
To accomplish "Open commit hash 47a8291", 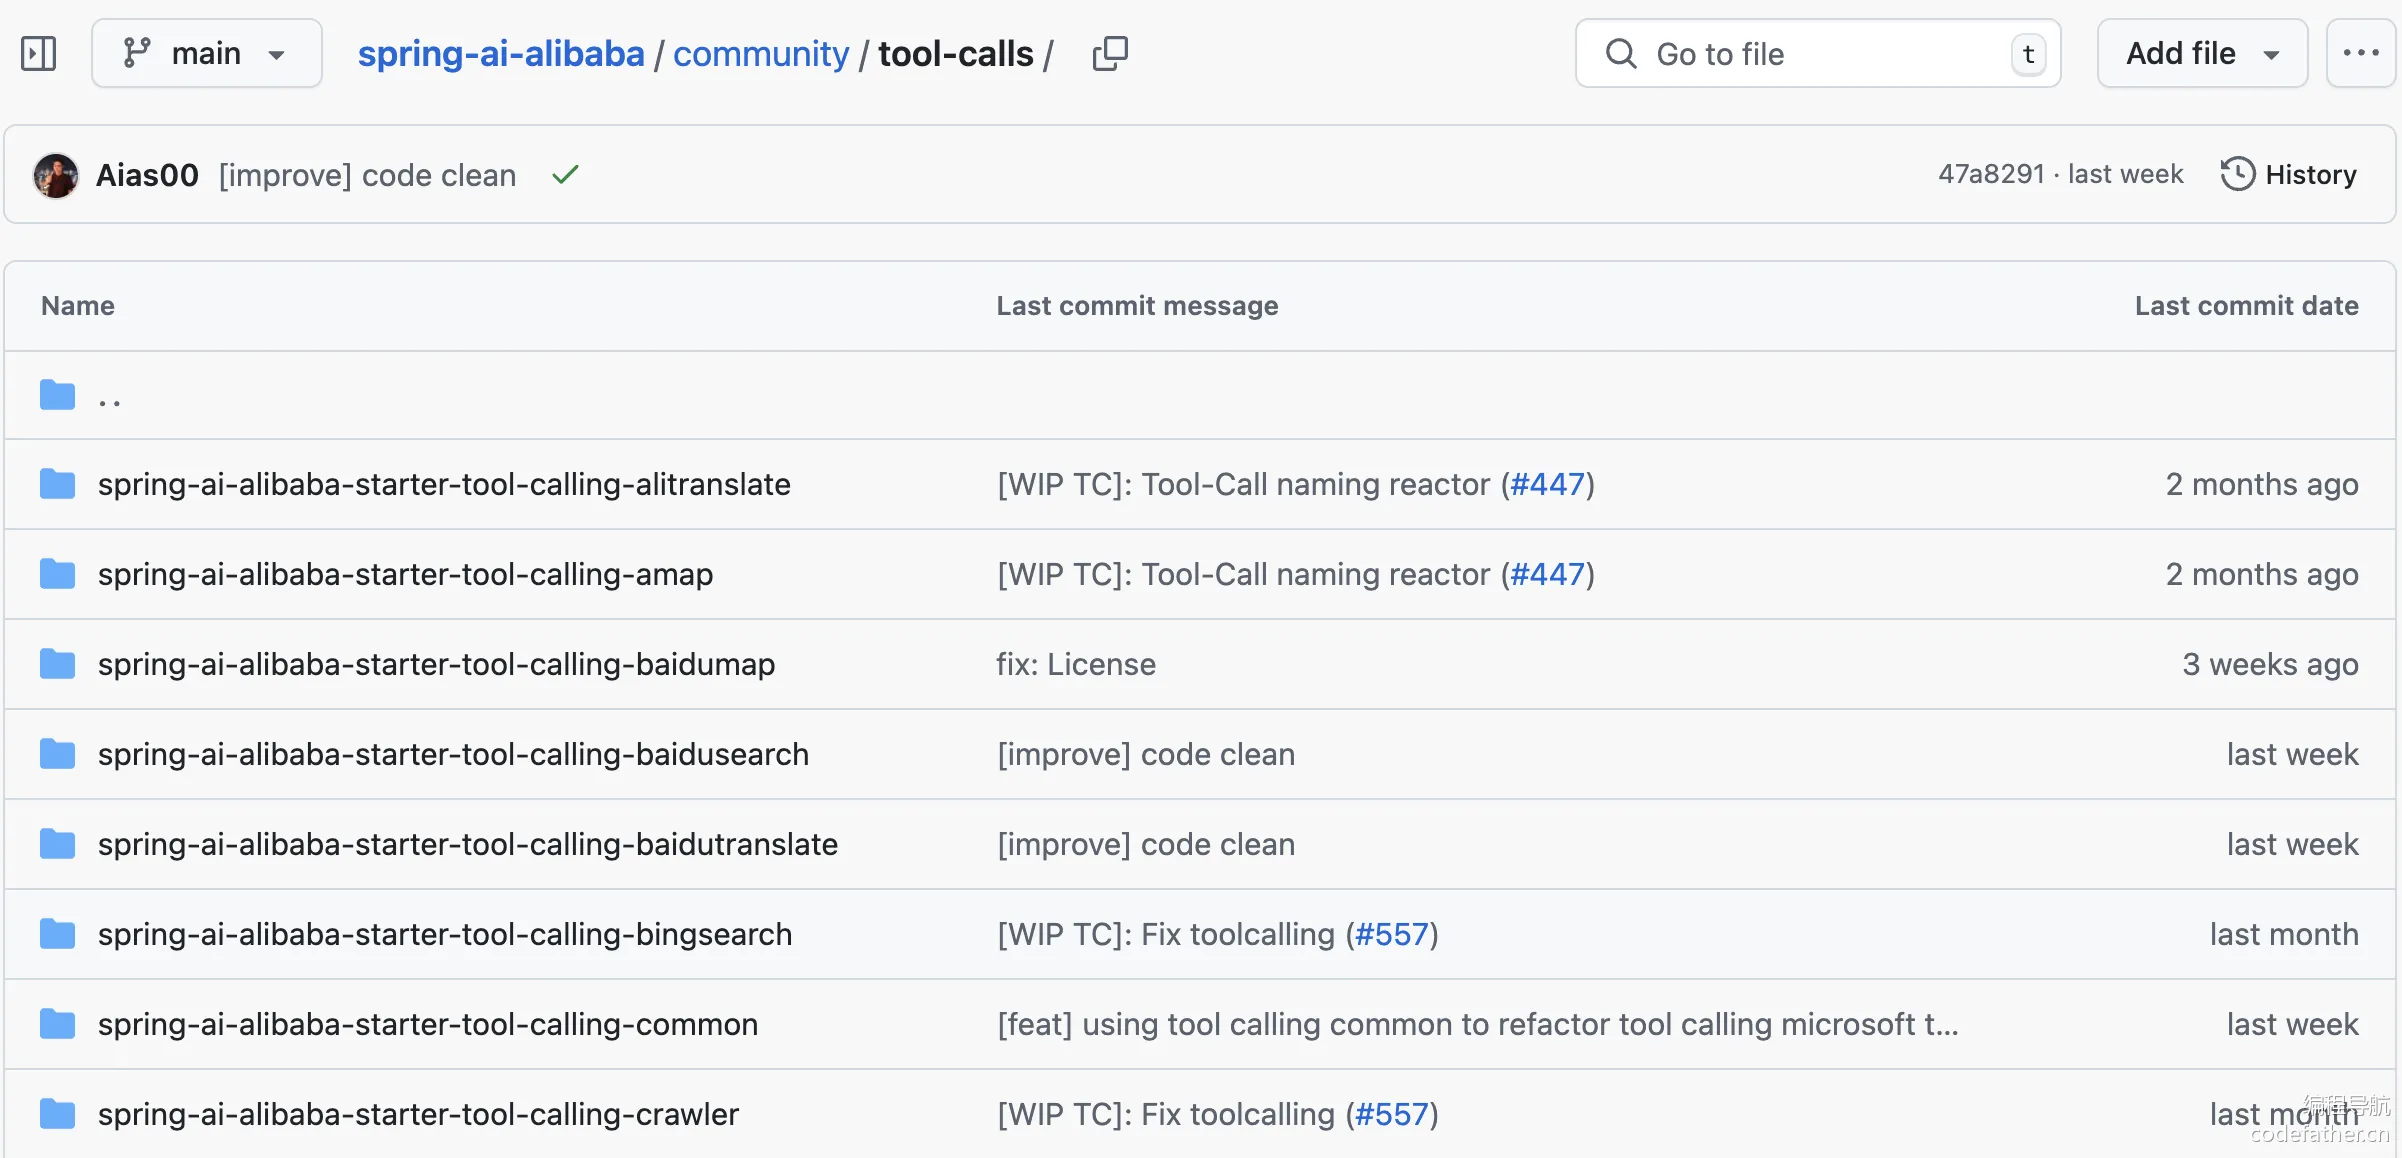I will (x=1991, y=175).
